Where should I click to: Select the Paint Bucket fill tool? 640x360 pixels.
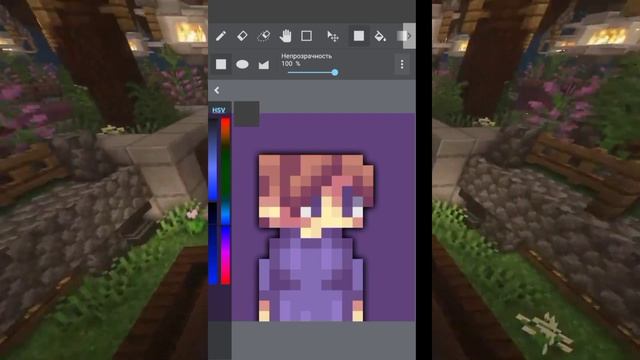380,36
